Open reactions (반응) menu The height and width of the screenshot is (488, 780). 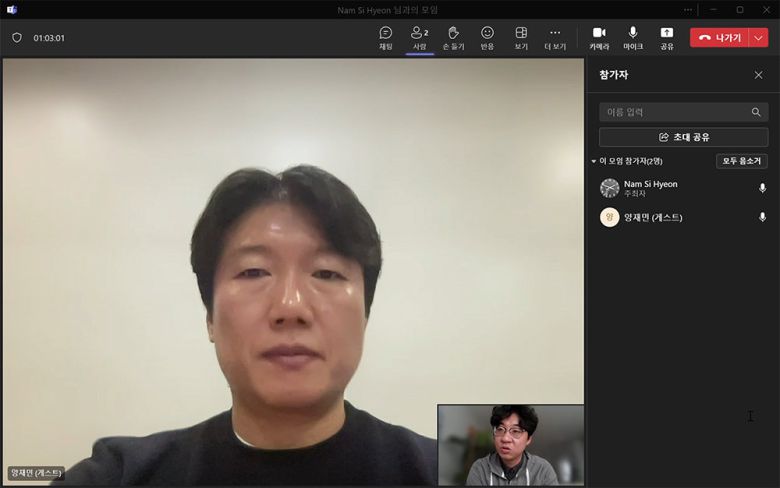coord(487,38)
